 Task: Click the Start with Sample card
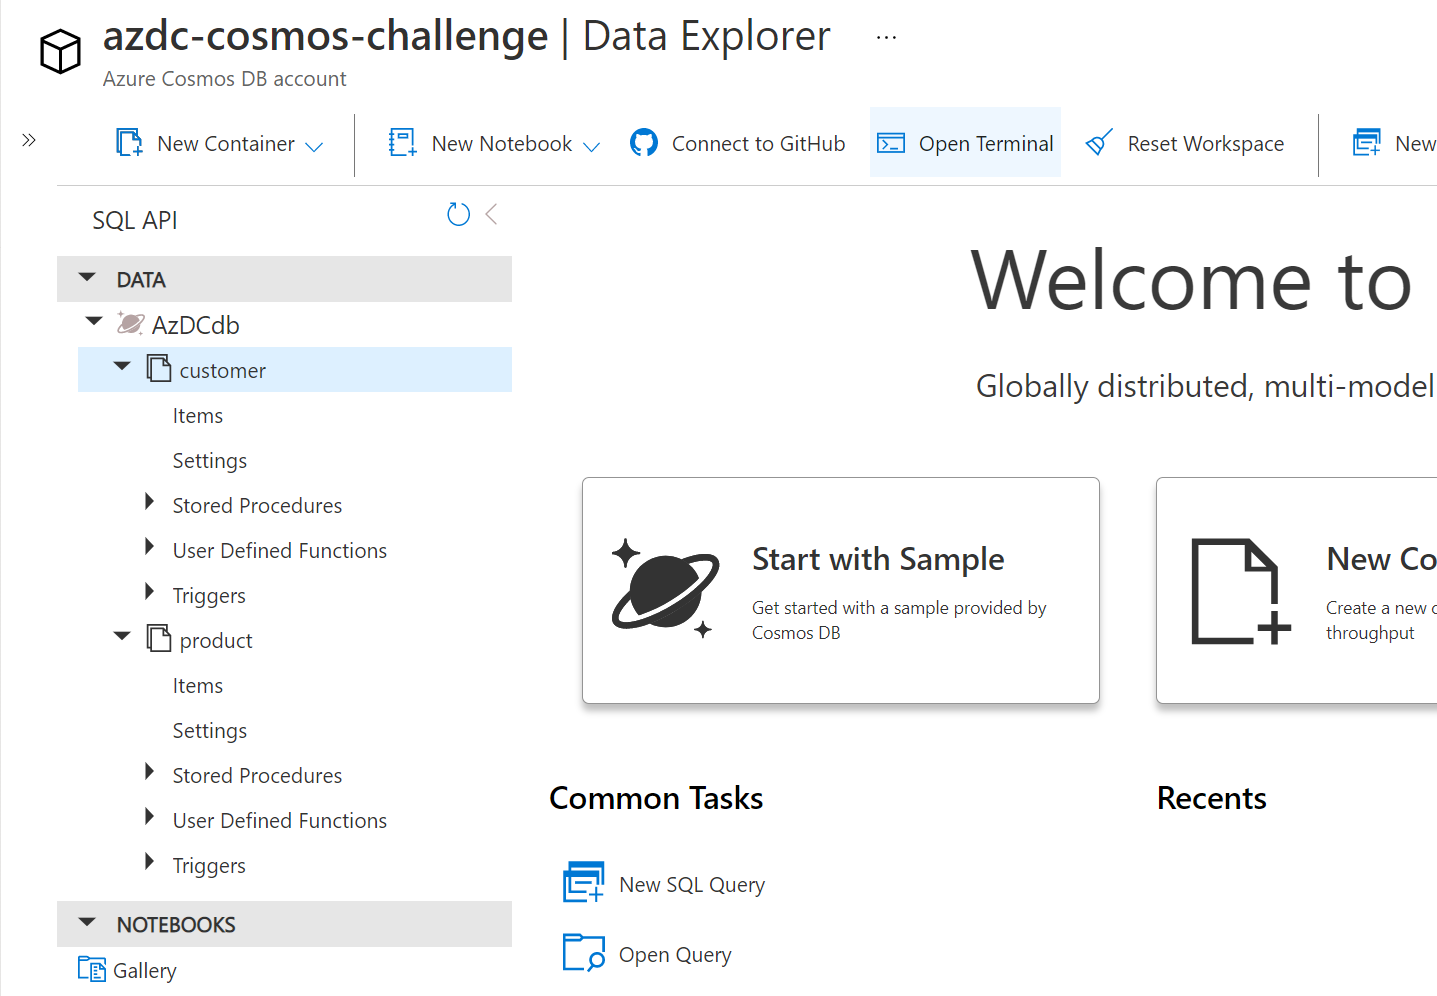pyautogui.click(x=840, y=590)
